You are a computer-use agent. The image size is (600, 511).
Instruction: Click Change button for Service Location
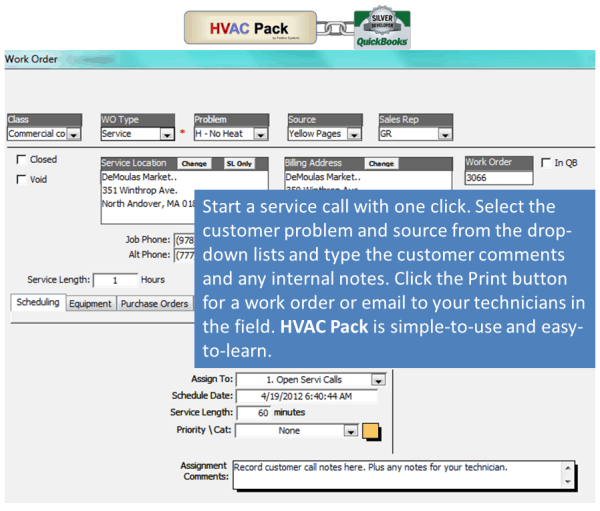tap(193, 163)
